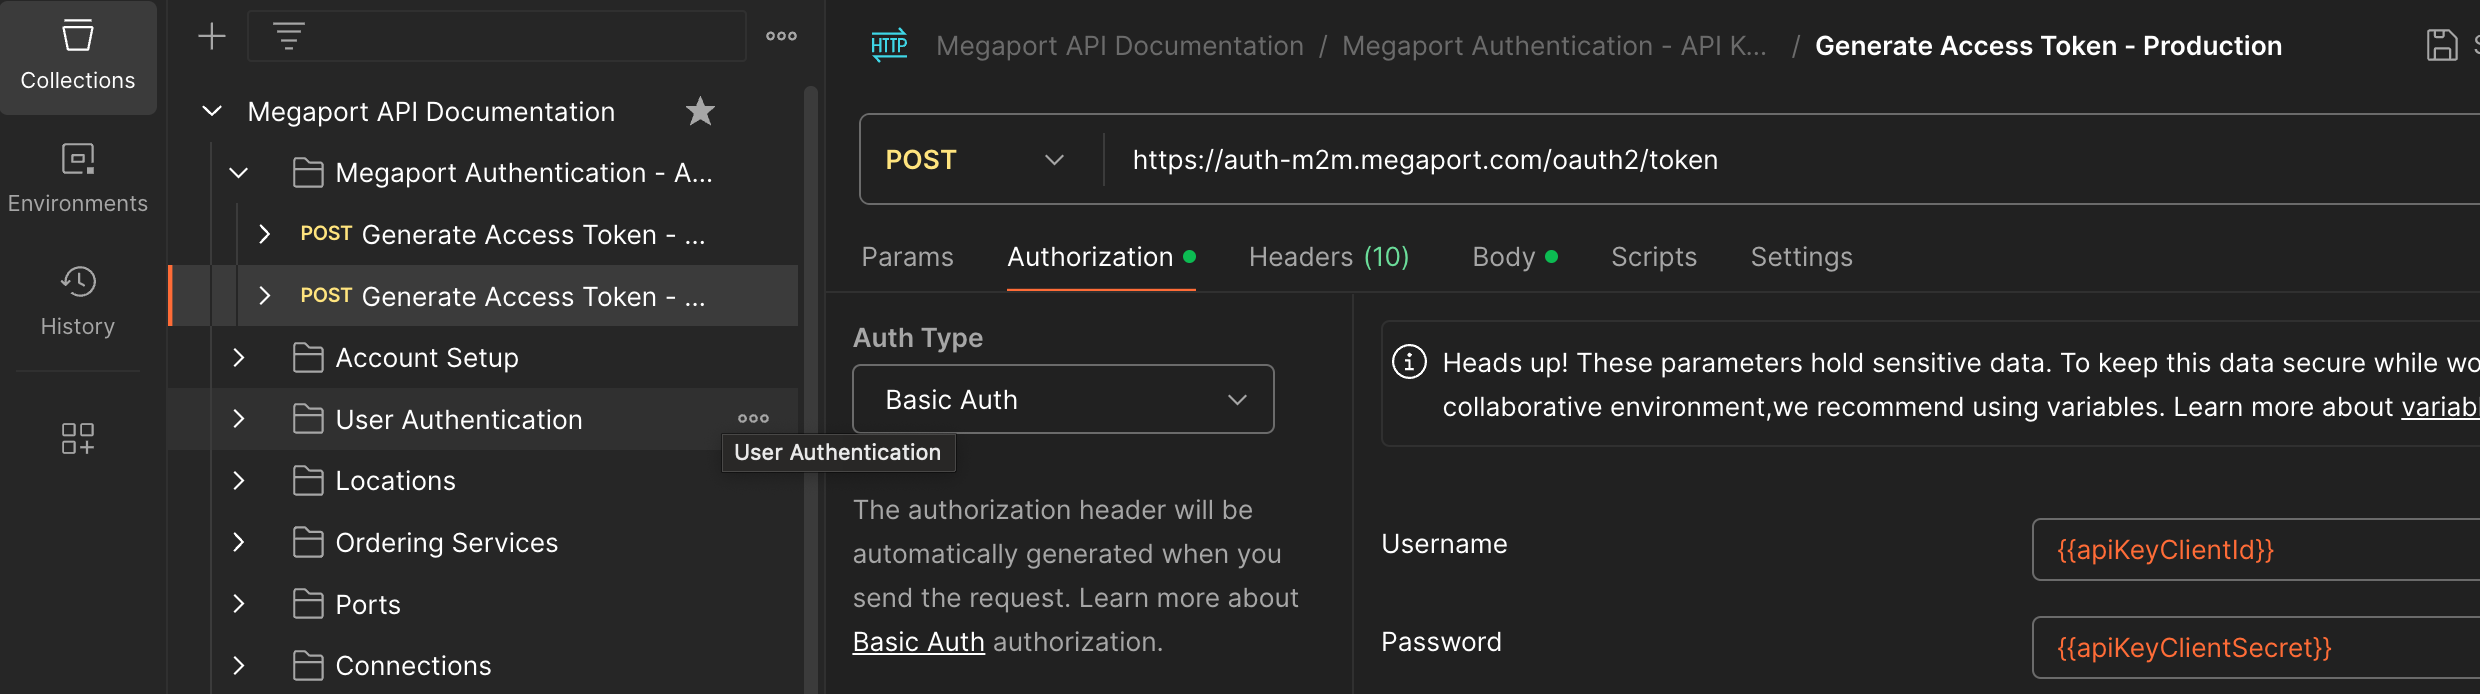Open the Environments sidebar section
Viewport: 2480px width, 694px height.
(x=78, y=180)
